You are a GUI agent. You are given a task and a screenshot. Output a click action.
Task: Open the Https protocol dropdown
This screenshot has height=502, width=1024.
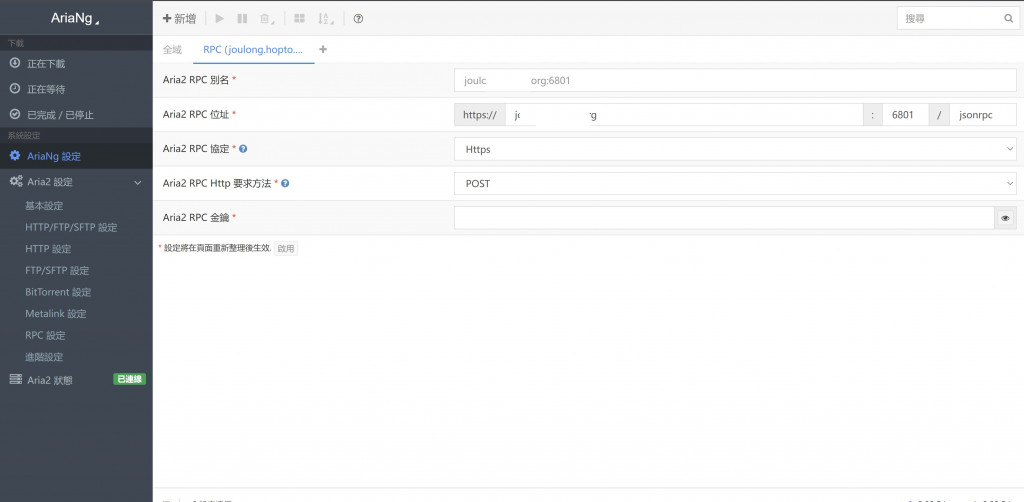[x=735, y=149]
